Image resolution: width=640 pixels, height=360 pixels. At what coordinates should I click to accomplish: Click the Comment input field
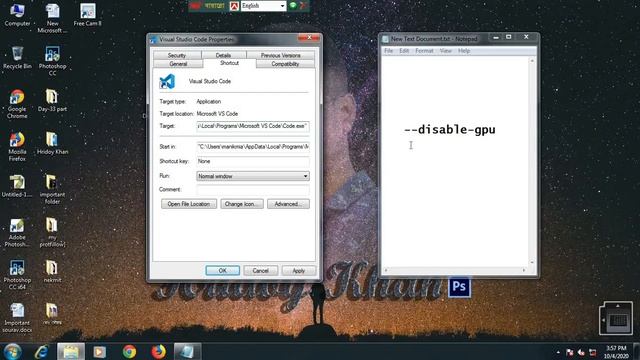coord(253,189)
